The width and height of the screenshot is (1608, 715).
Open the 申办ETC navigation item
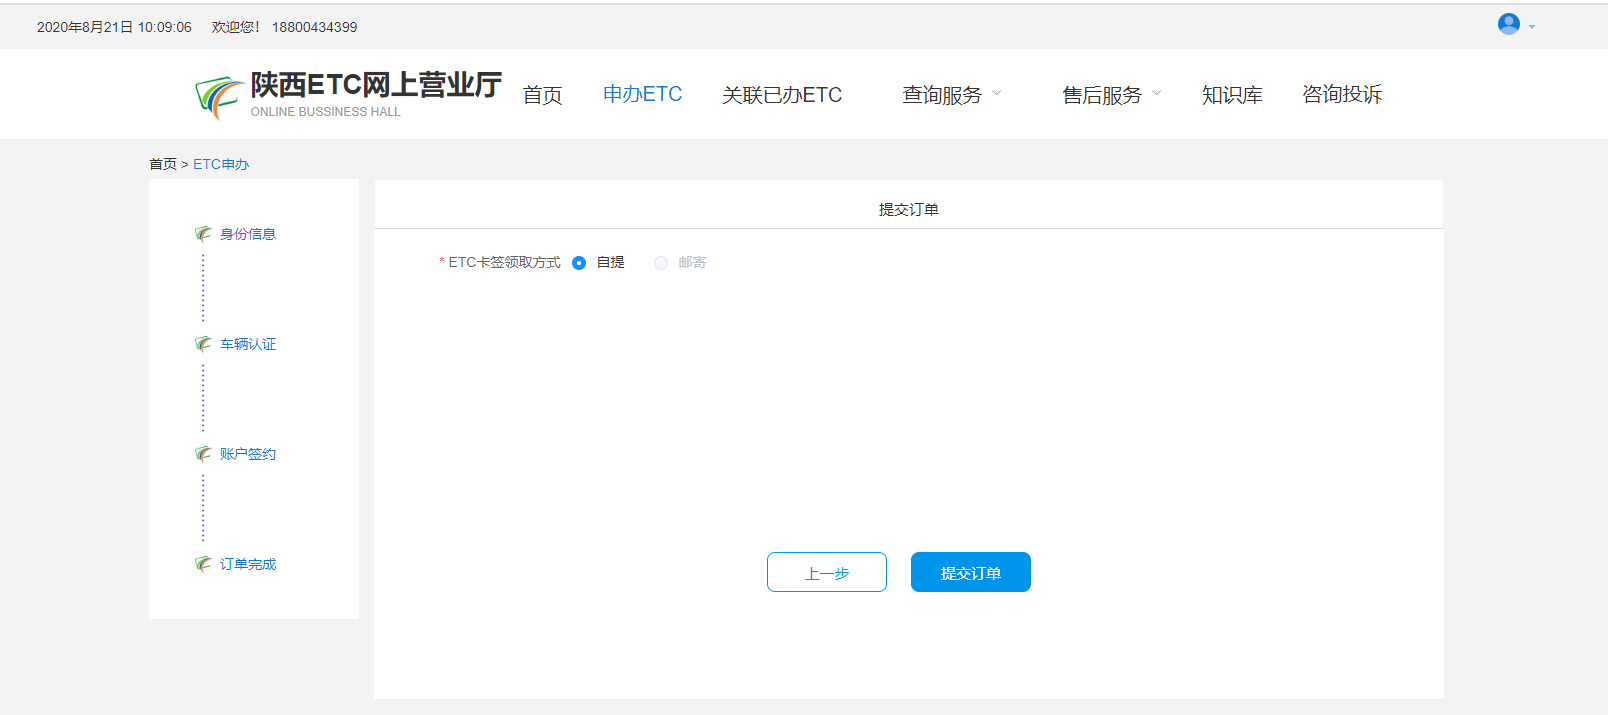(642, 94)
